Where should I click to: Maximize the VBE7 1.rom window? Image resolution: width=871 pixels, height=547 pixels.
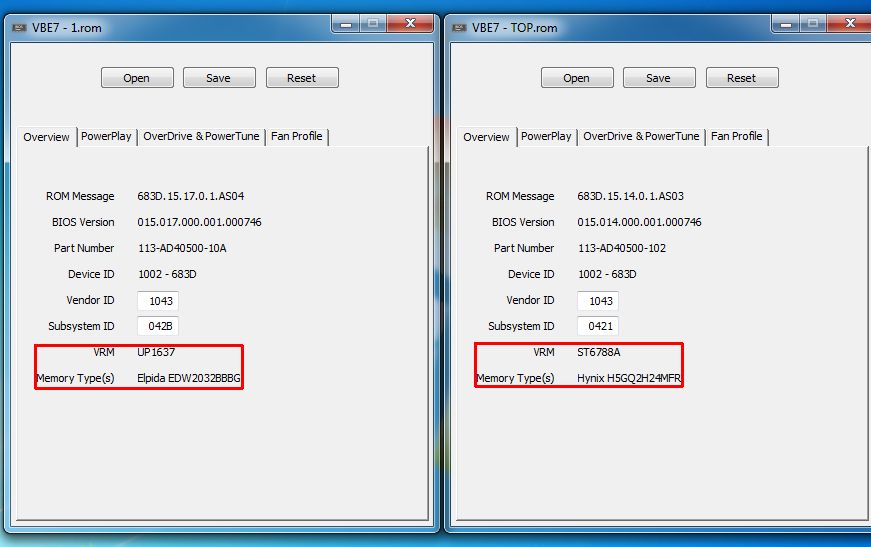point(373,24)
